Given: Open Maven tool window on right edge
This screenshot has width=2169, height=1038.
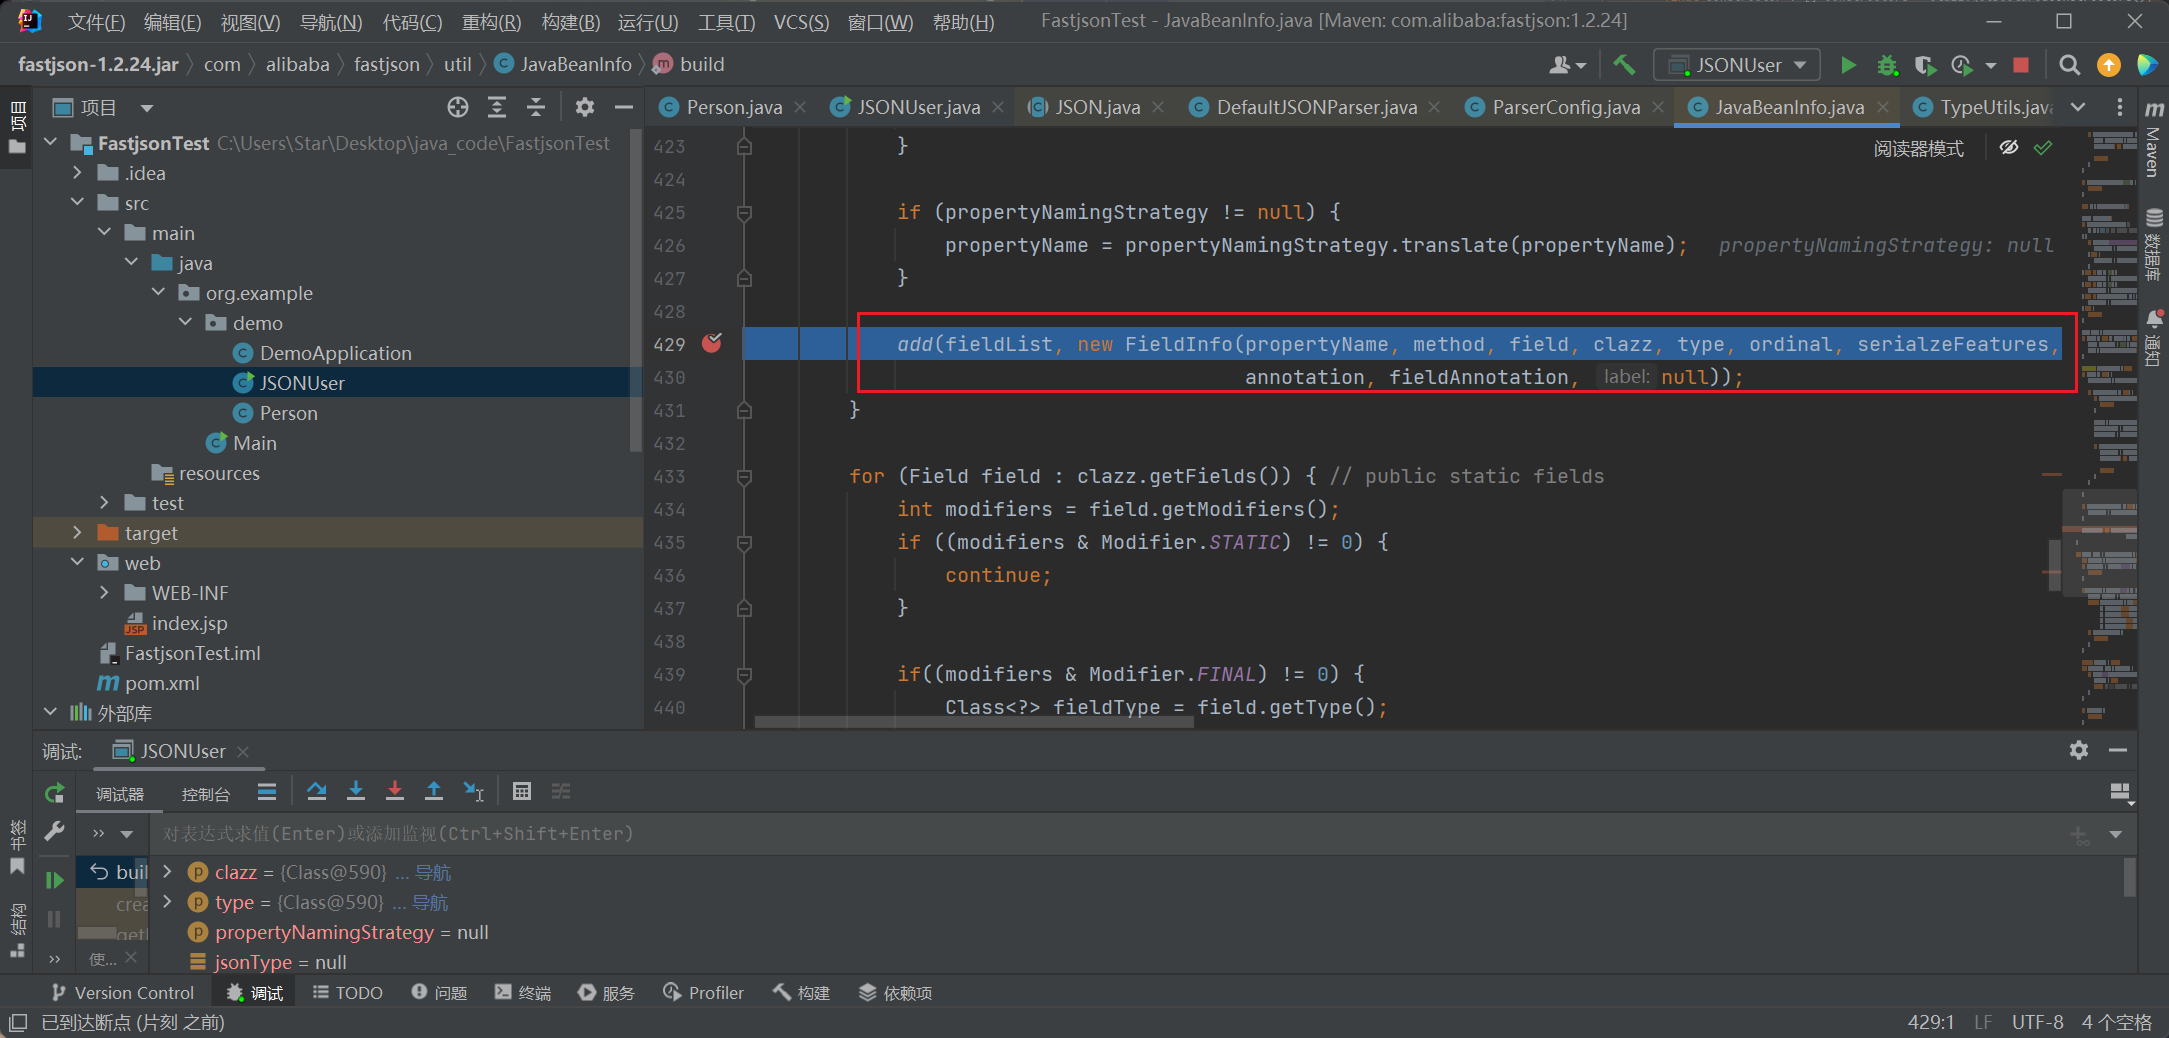Looking at the screenshot, I should (2154, 140).
